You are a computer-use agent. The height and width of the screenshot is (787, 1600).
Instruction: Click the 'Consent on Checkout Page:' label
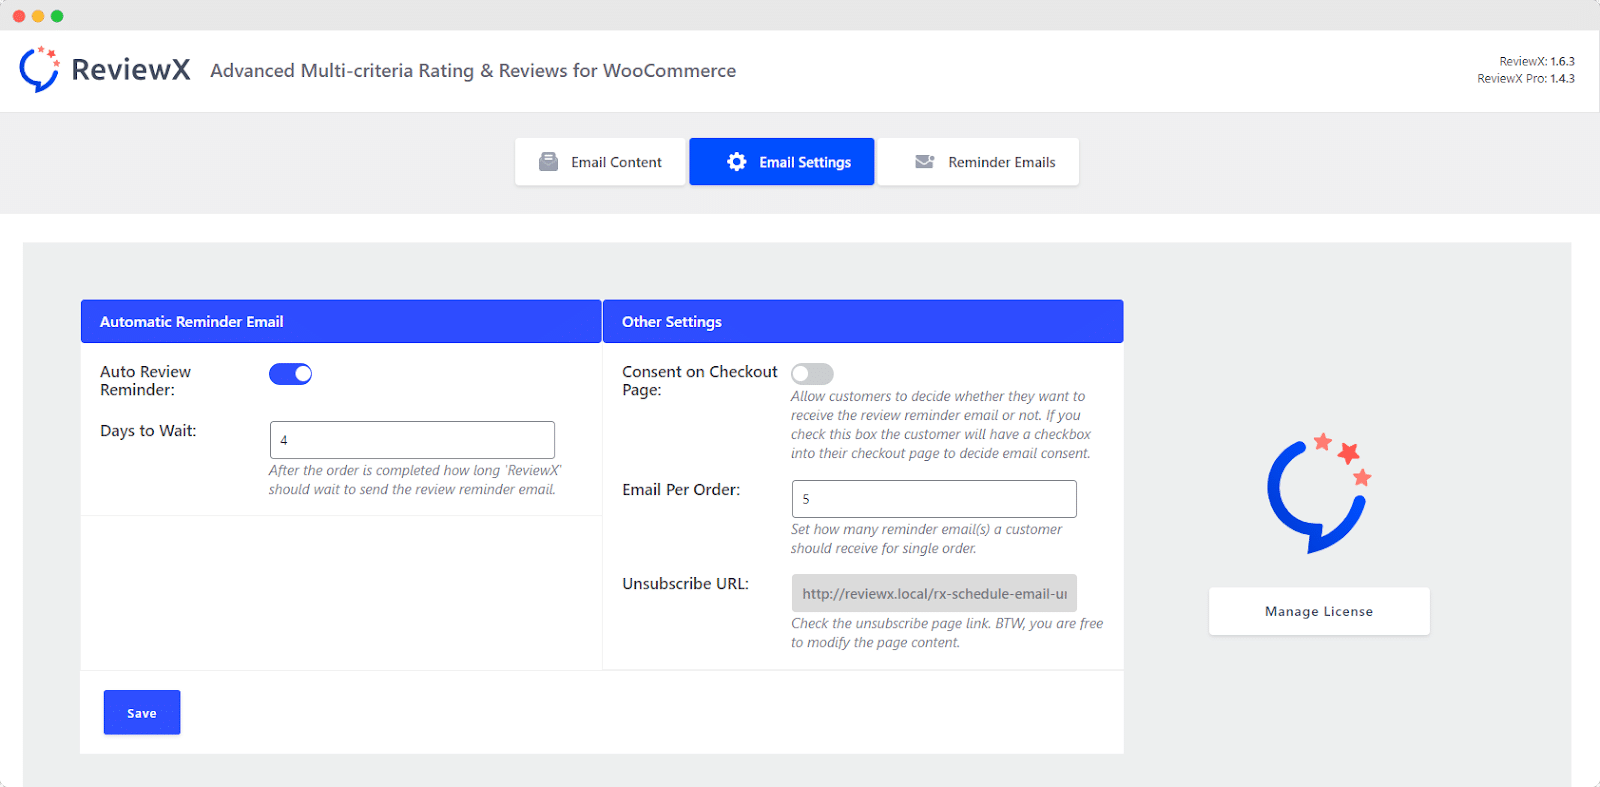tap(700, 381)
